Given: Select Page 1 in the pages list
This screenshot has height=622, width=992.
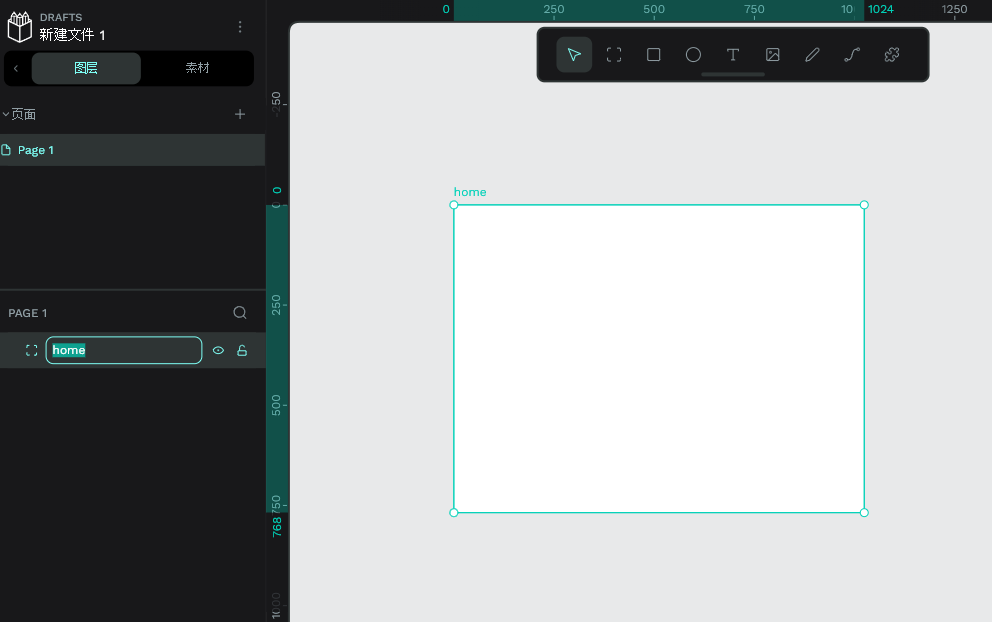Looking at the screenshot, I should (132, 150).
